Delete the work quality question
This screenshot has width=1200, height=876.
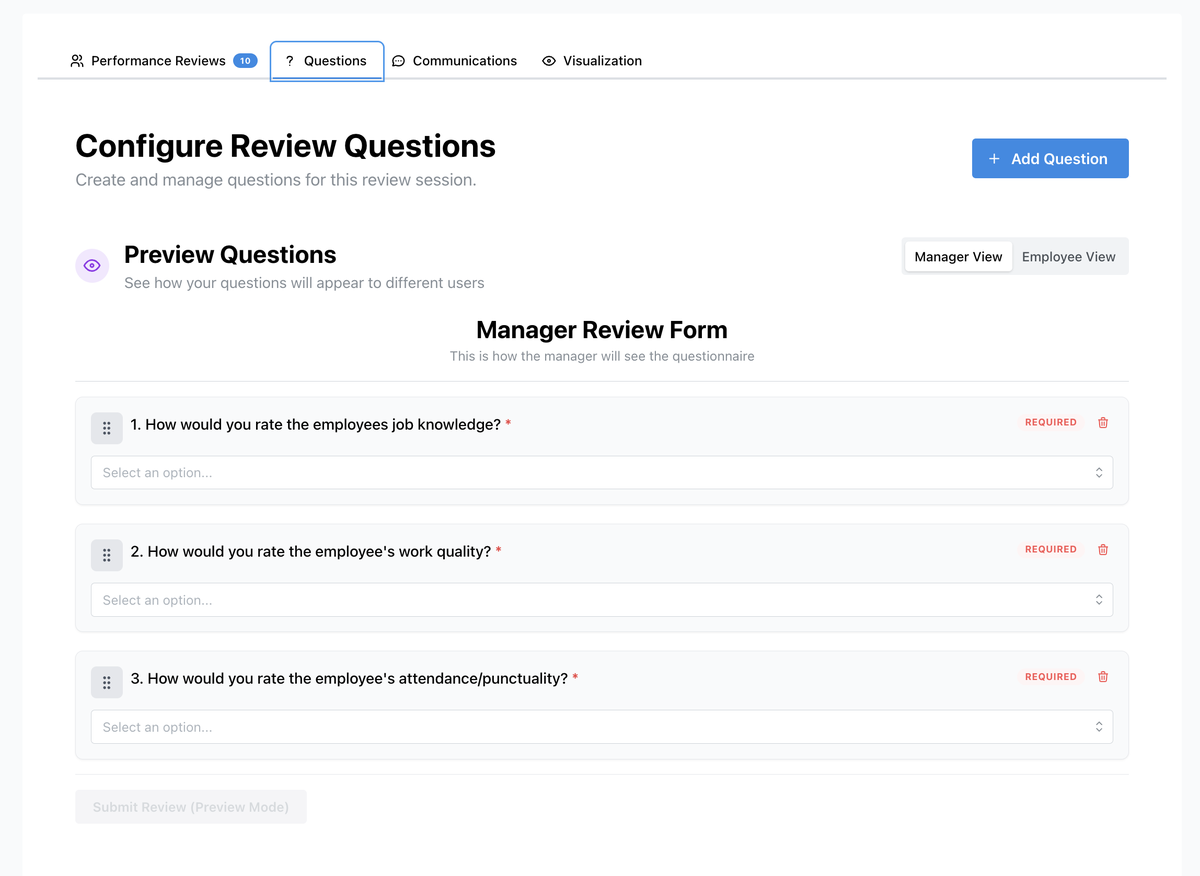(1103, 550)
